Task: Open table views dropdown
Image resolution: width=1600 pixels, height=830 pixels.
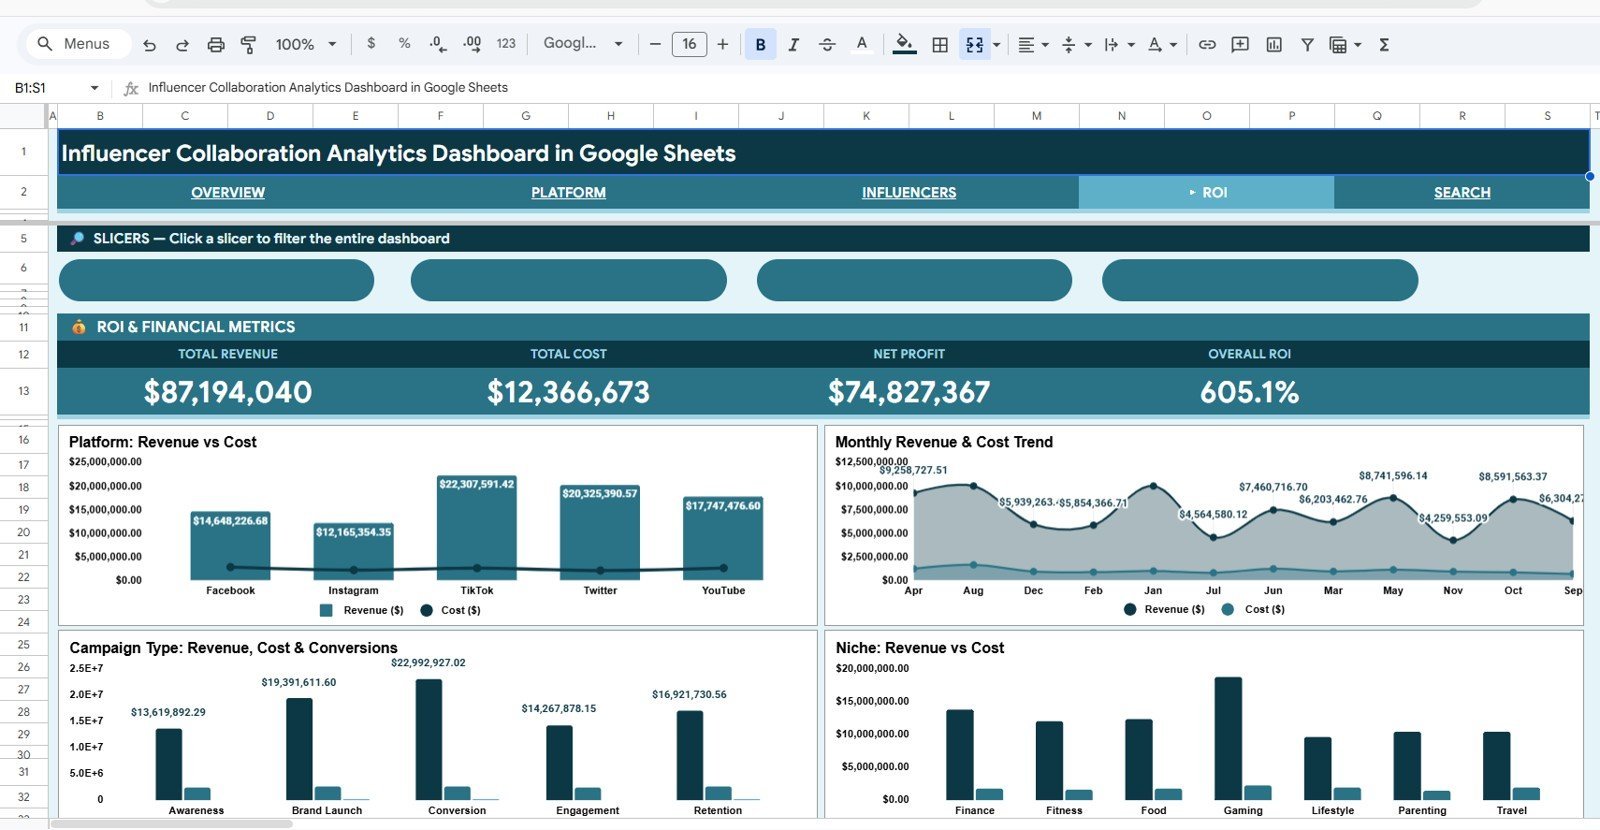Action: [1345, 44]
